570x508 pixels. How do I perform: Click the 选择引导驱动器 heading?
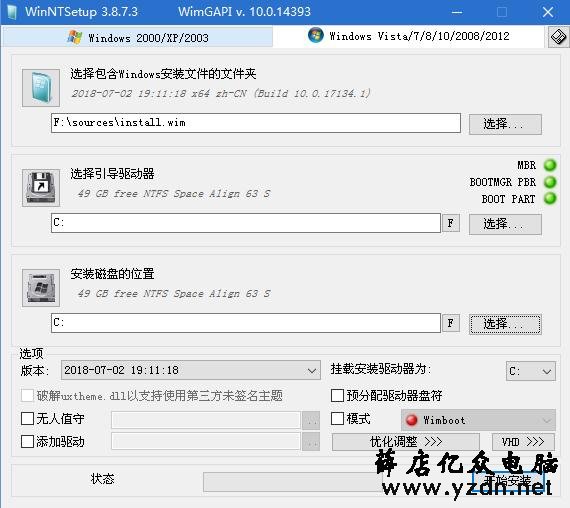tap(112, 173)
